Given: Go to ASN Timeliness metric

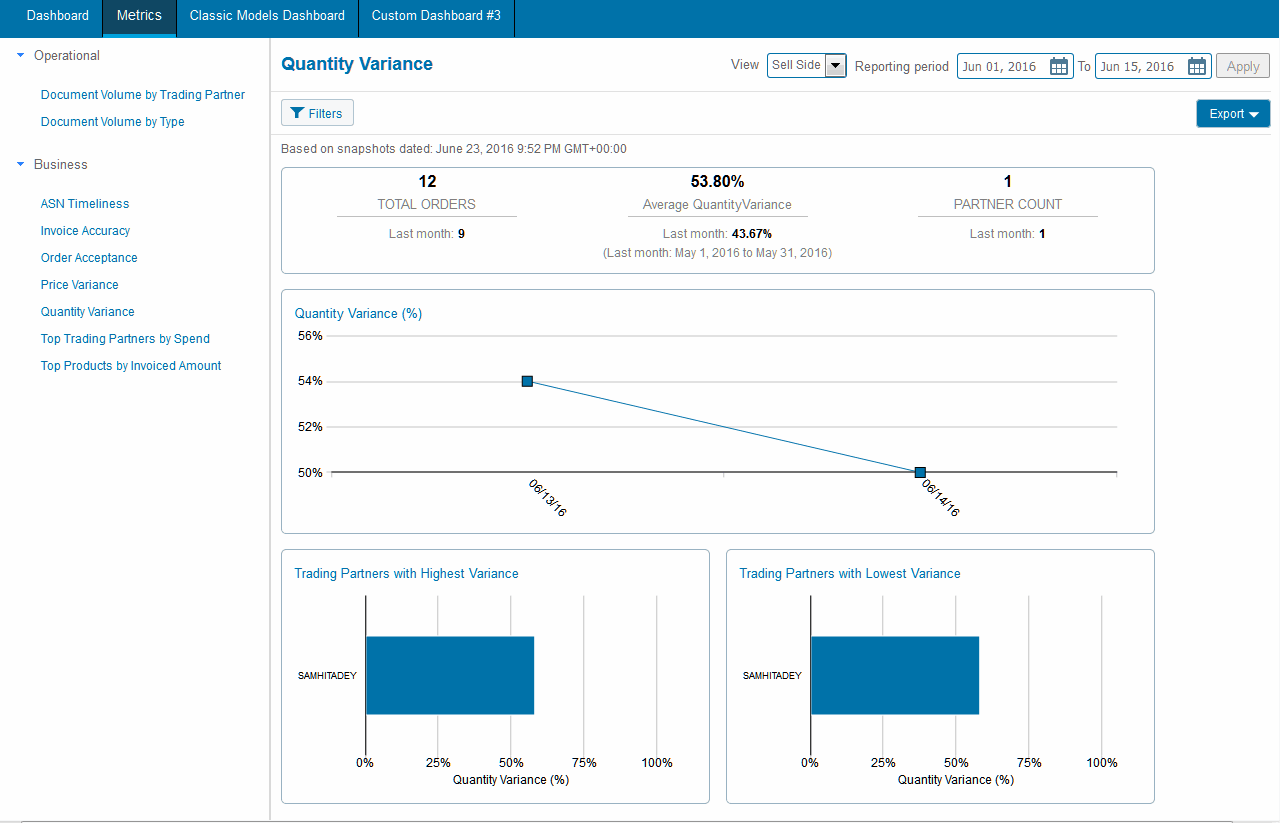Looking at the screenshot, I should pyautogui.click(x=85, y=204).
